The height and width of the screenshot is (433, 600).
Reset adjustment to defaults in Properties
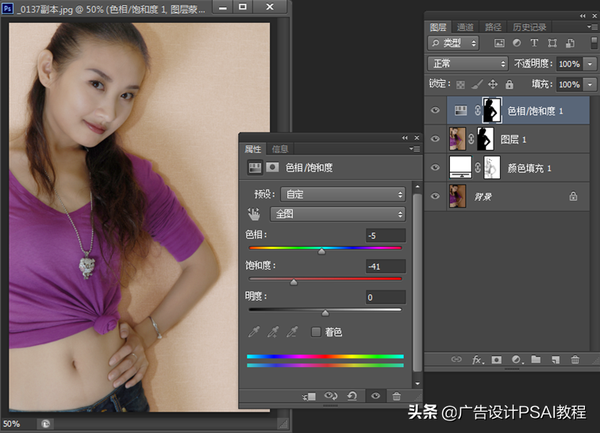(x=354, y=396)
